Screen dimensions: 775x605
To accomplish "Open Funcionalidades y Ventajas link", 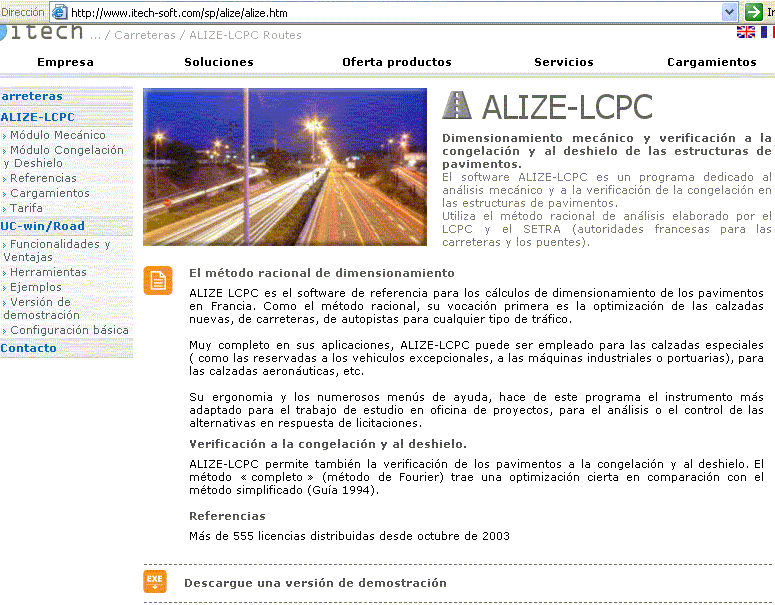I will click(56, 251).
